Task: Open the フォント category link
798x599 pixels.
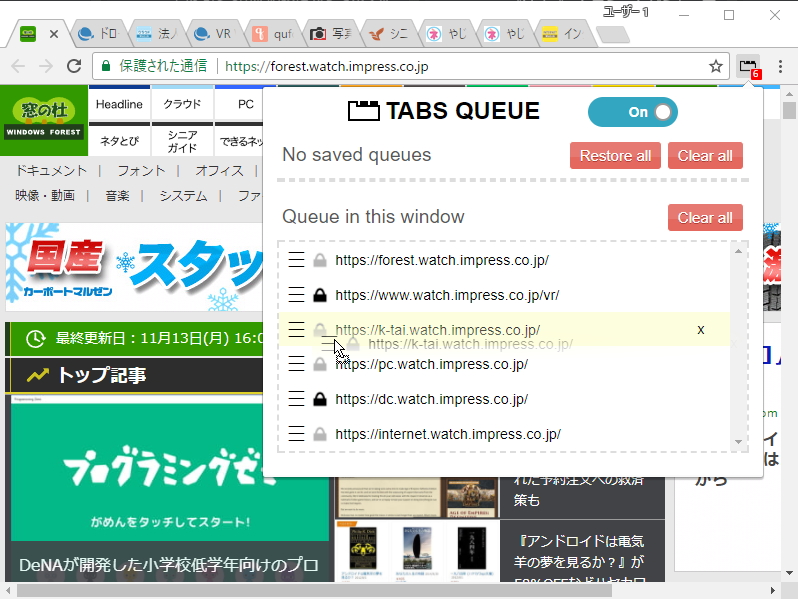Action: 141,170
